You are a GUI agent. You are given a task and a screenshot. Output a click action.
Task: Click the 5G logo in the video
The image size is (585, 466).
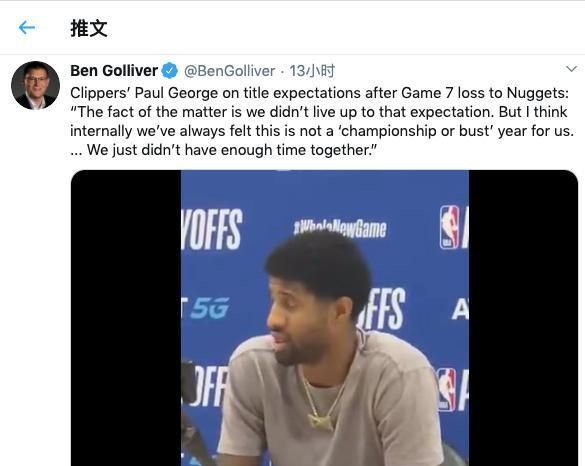coord(209,309)
